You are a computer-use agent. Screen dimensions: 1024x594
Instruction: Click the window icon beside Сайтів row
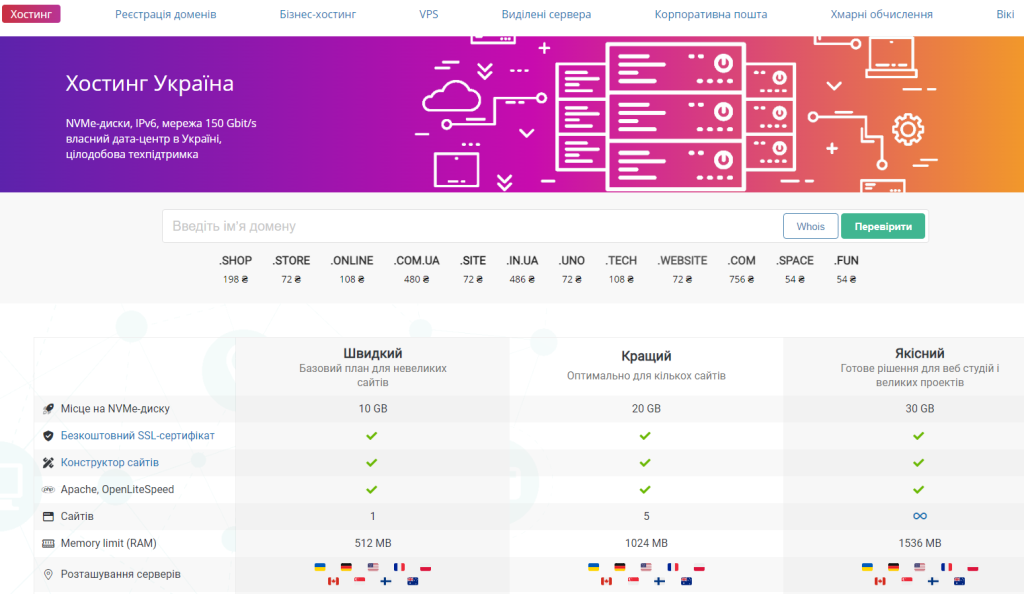pyautogui.click(x=48, y=517)
